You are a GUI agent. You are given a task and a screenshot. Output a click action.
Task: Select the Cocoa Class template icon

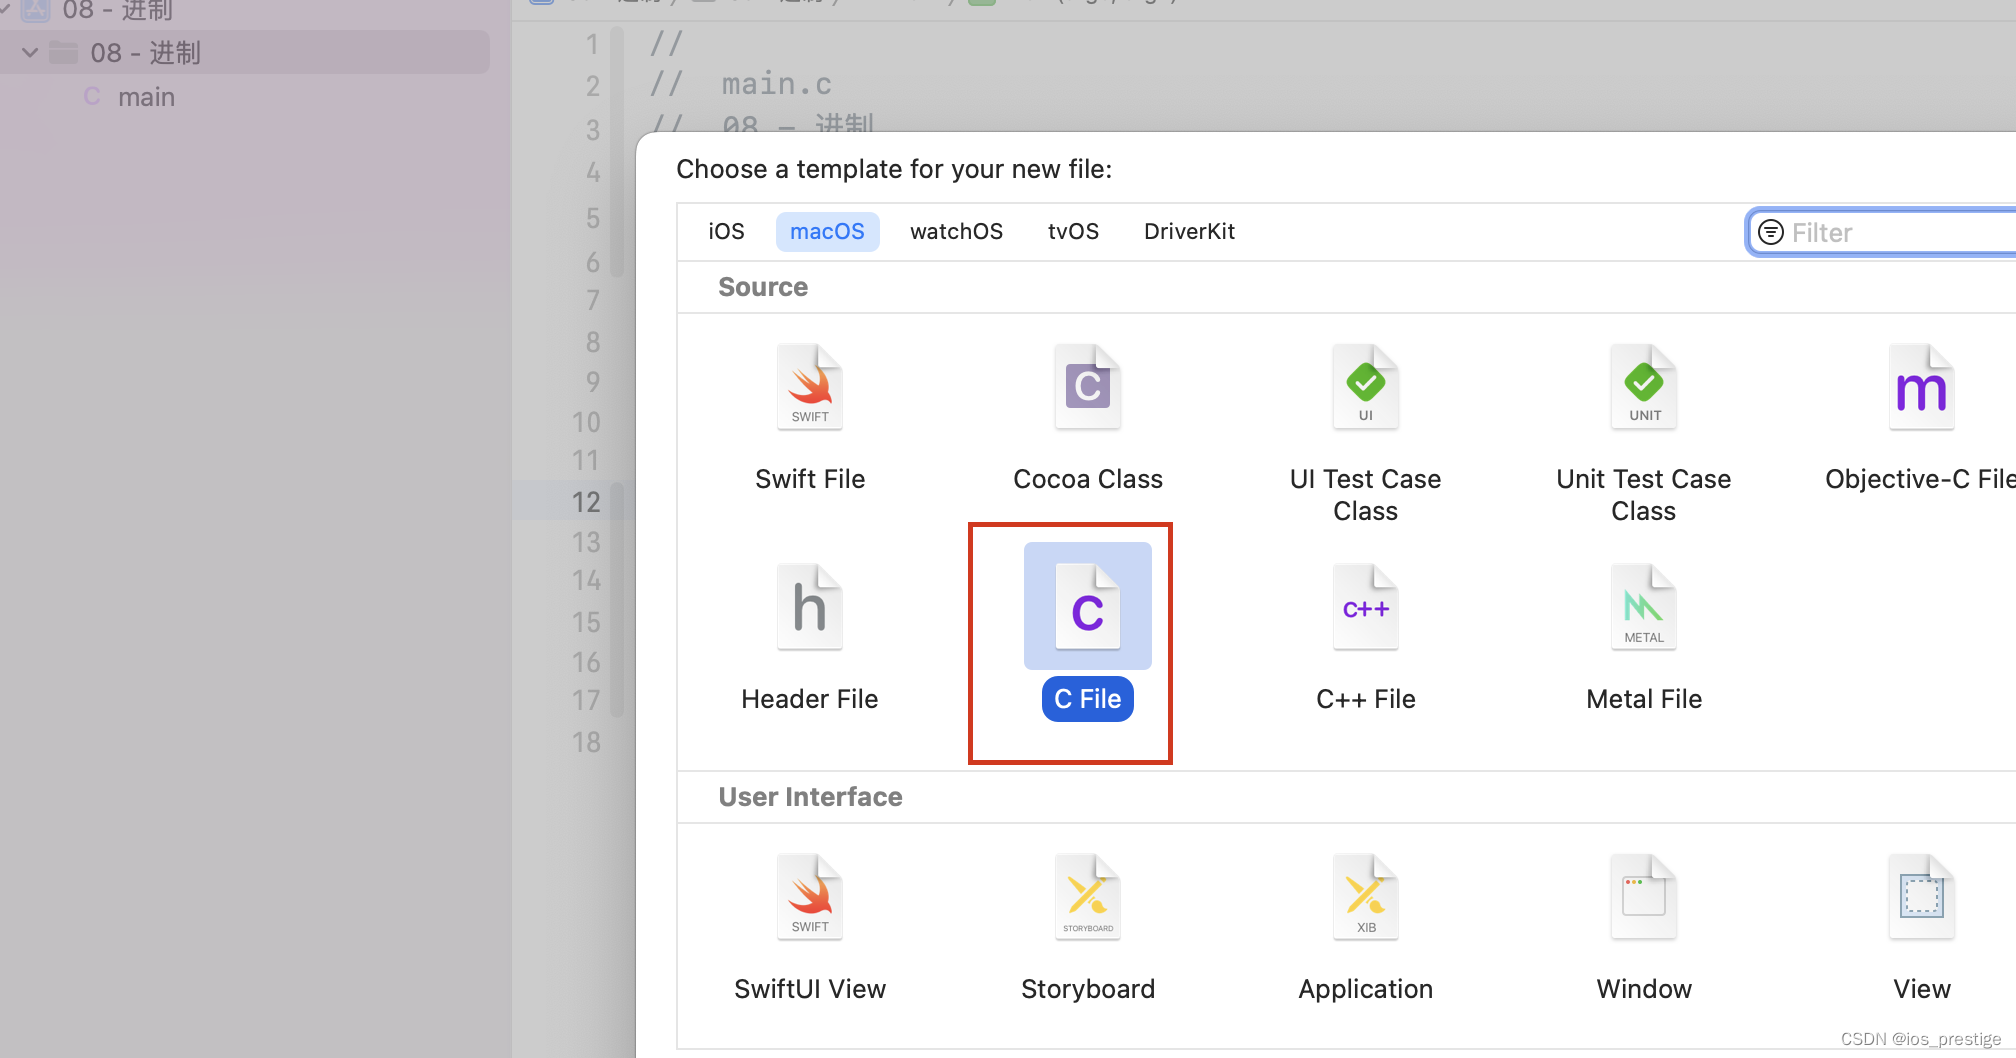tap(1088, 387)
